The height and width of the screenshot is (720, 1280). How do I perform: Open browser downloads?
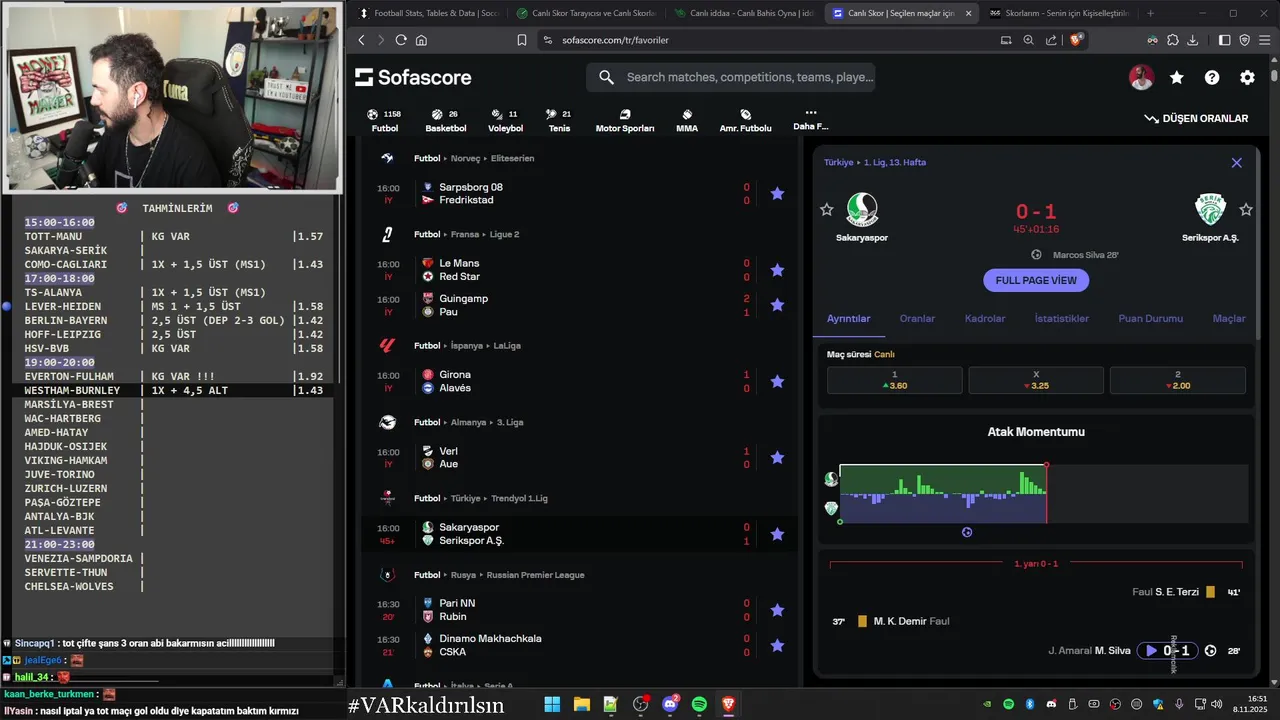tap(1192, 40)
